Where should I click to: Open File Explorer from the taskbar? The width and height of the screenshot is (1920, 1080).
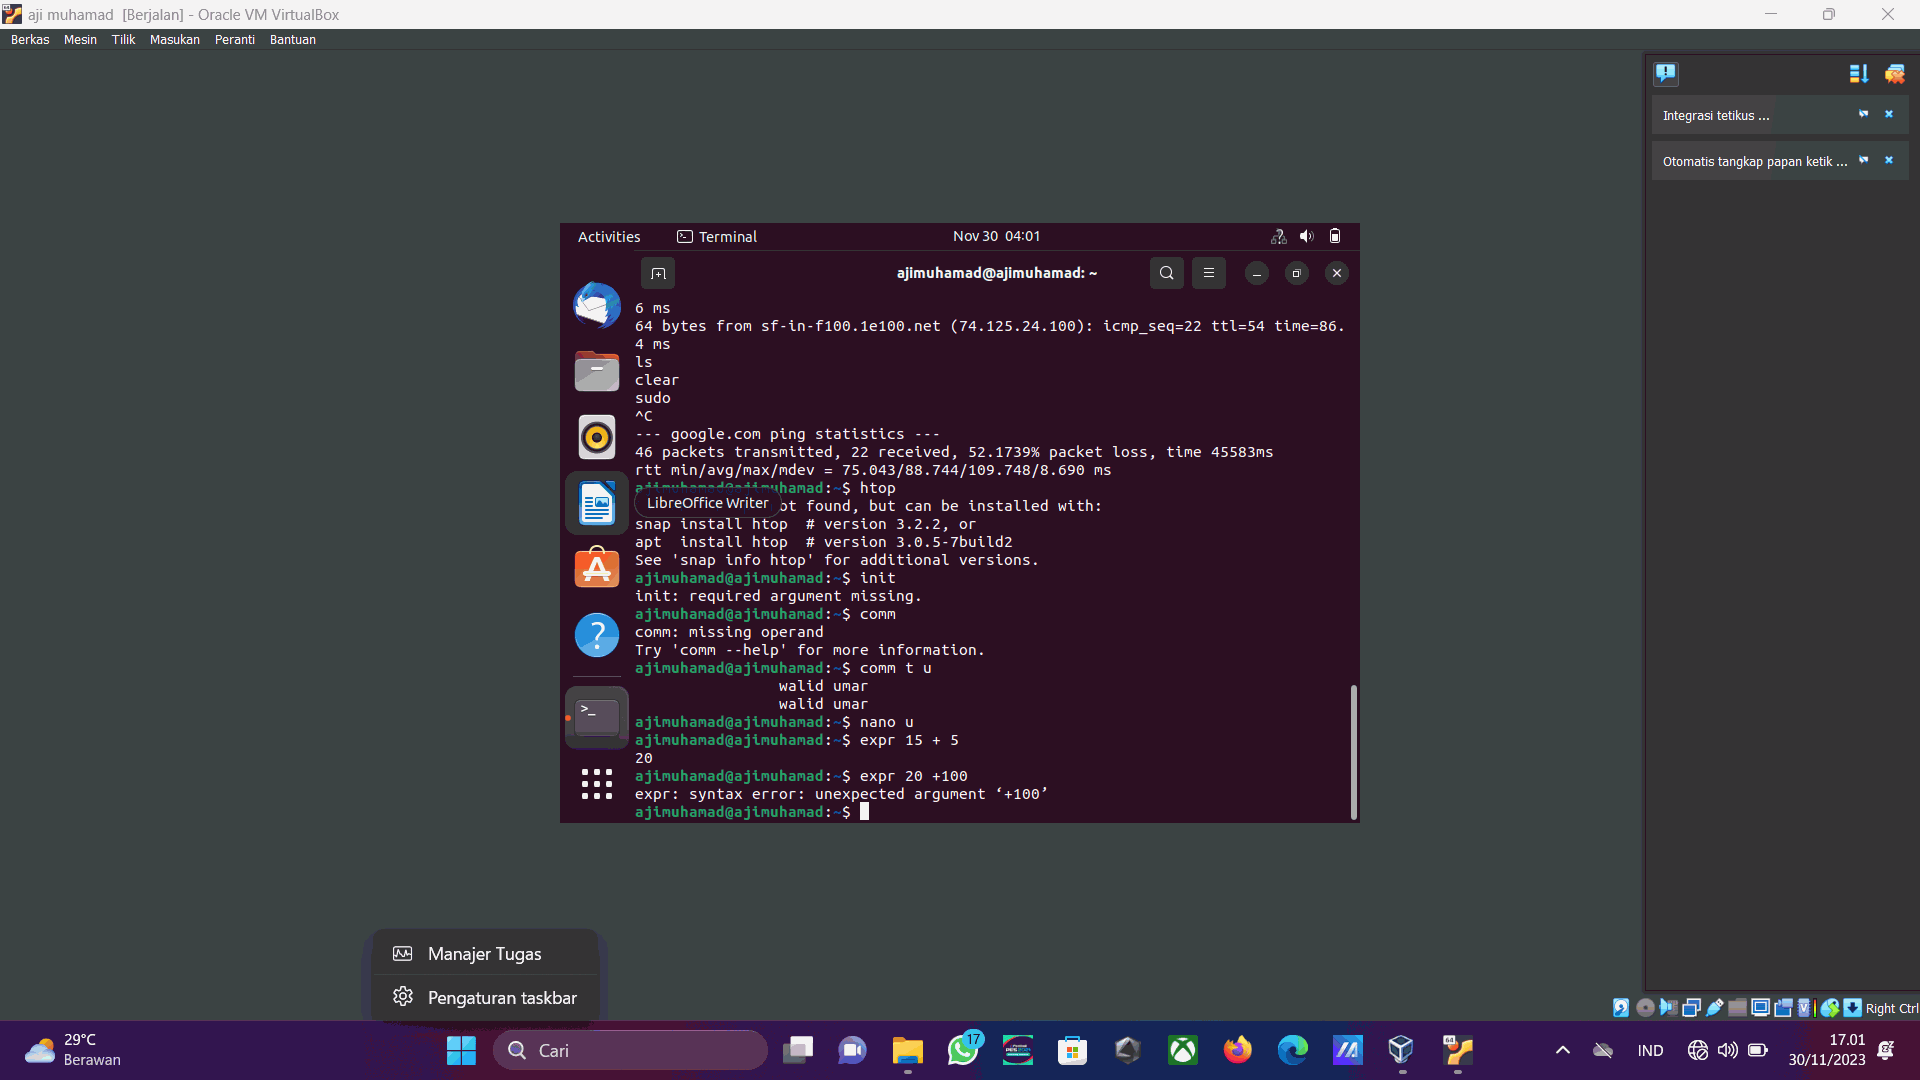[907, 1050]
